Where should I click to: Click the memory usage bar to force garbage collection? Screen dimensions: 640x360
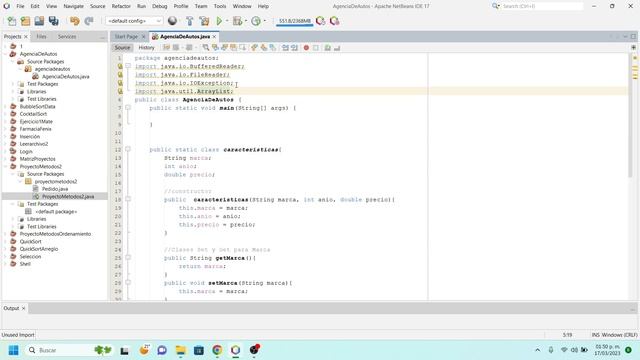294,21
